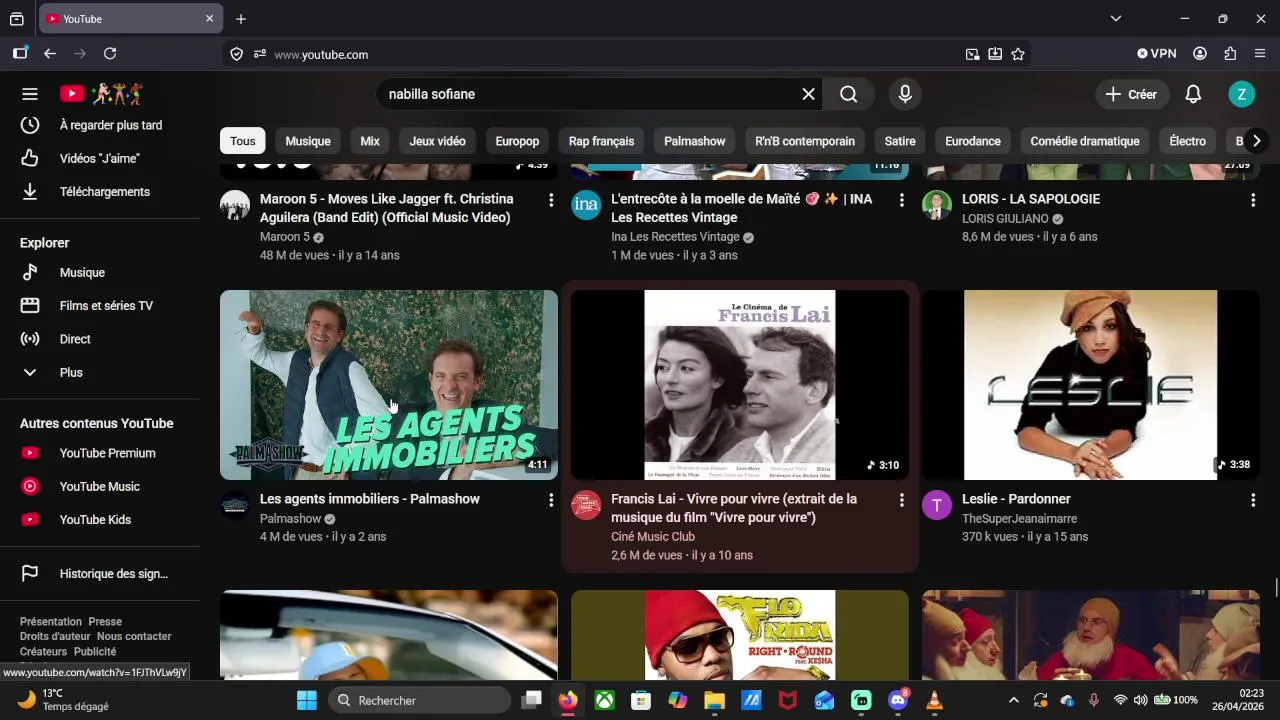This screenshot has width=1280, height=720.
Task: Select the Satire filter chip
Action: [x=900, y=141]
